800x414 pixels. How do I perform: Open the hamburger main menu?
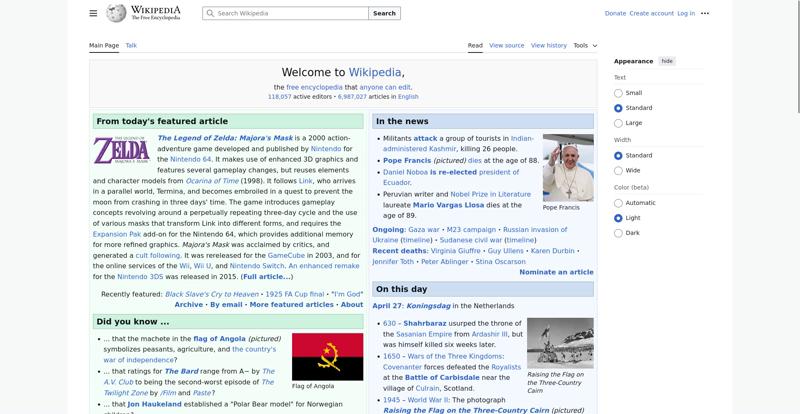93,13
